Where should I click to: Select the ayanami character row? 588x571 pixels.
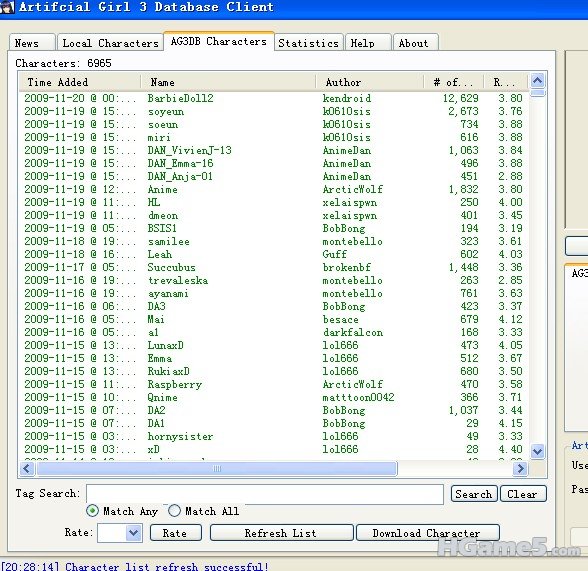tap(274, 293)
